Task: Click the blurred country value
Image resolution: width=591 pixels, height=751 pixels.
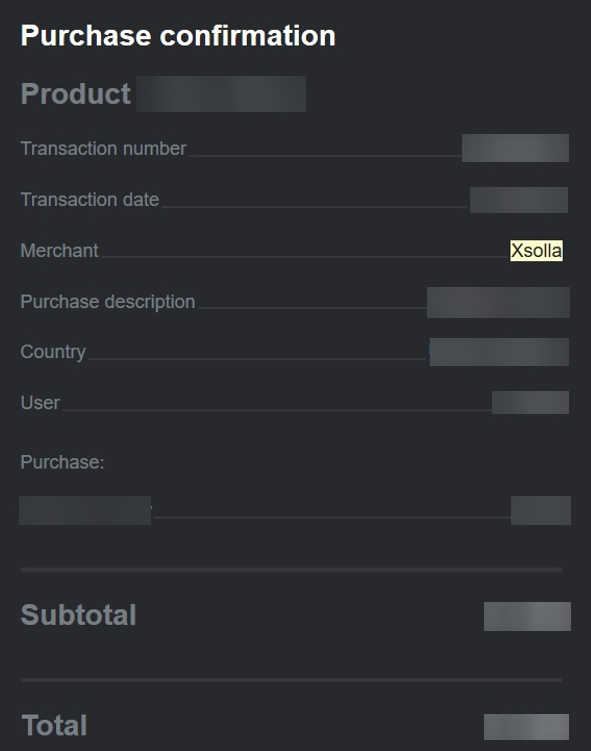Action: click(499, 352)
